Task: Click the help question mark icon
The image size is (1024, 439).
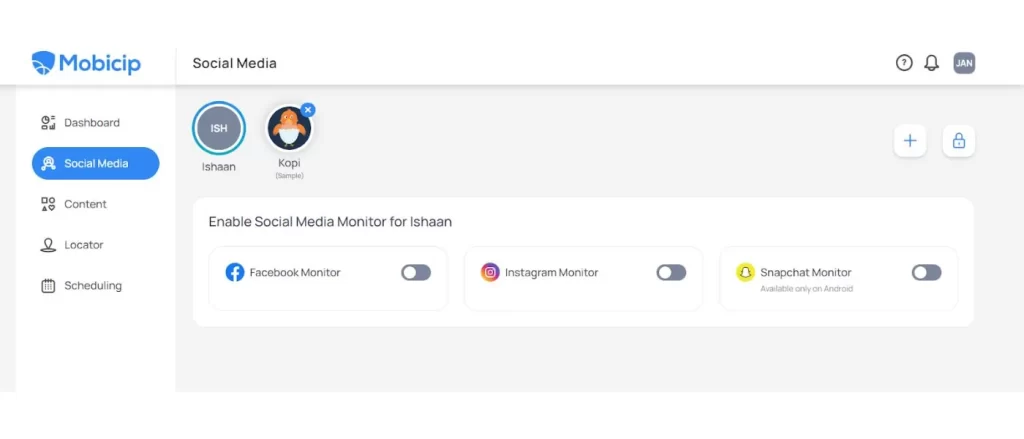Action: [904, 63]
